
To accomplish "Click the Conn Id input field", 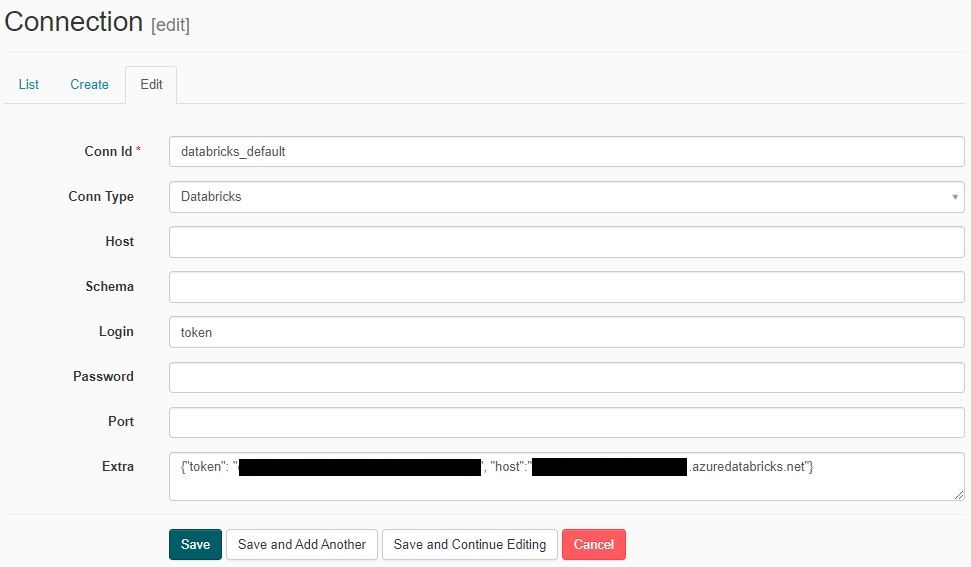I will [x=567, y=152].
